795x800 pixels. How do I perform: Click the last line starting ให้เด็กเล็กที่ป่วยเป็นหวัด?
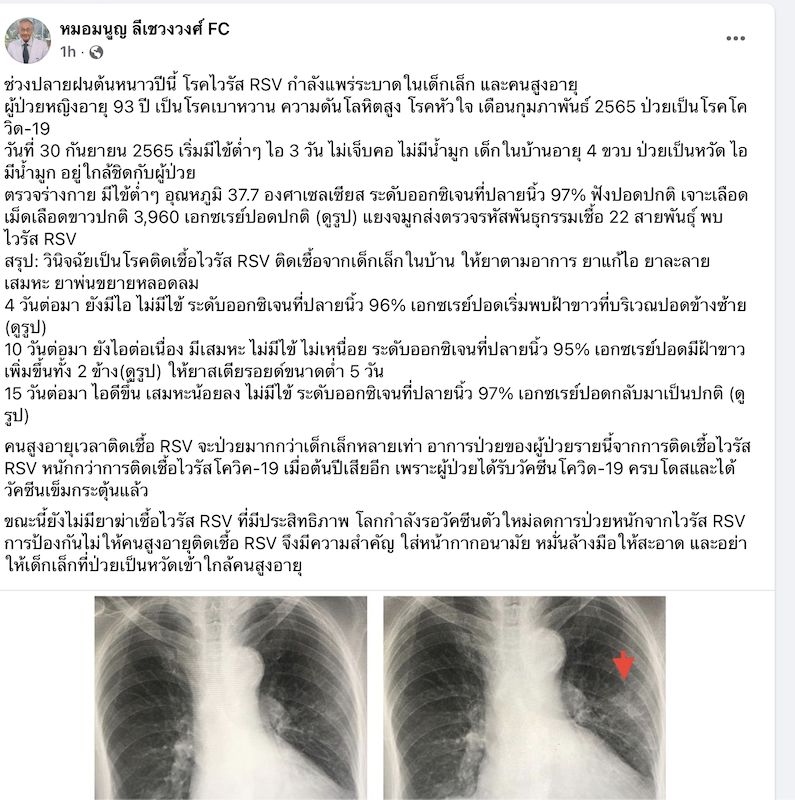(153, 565)
